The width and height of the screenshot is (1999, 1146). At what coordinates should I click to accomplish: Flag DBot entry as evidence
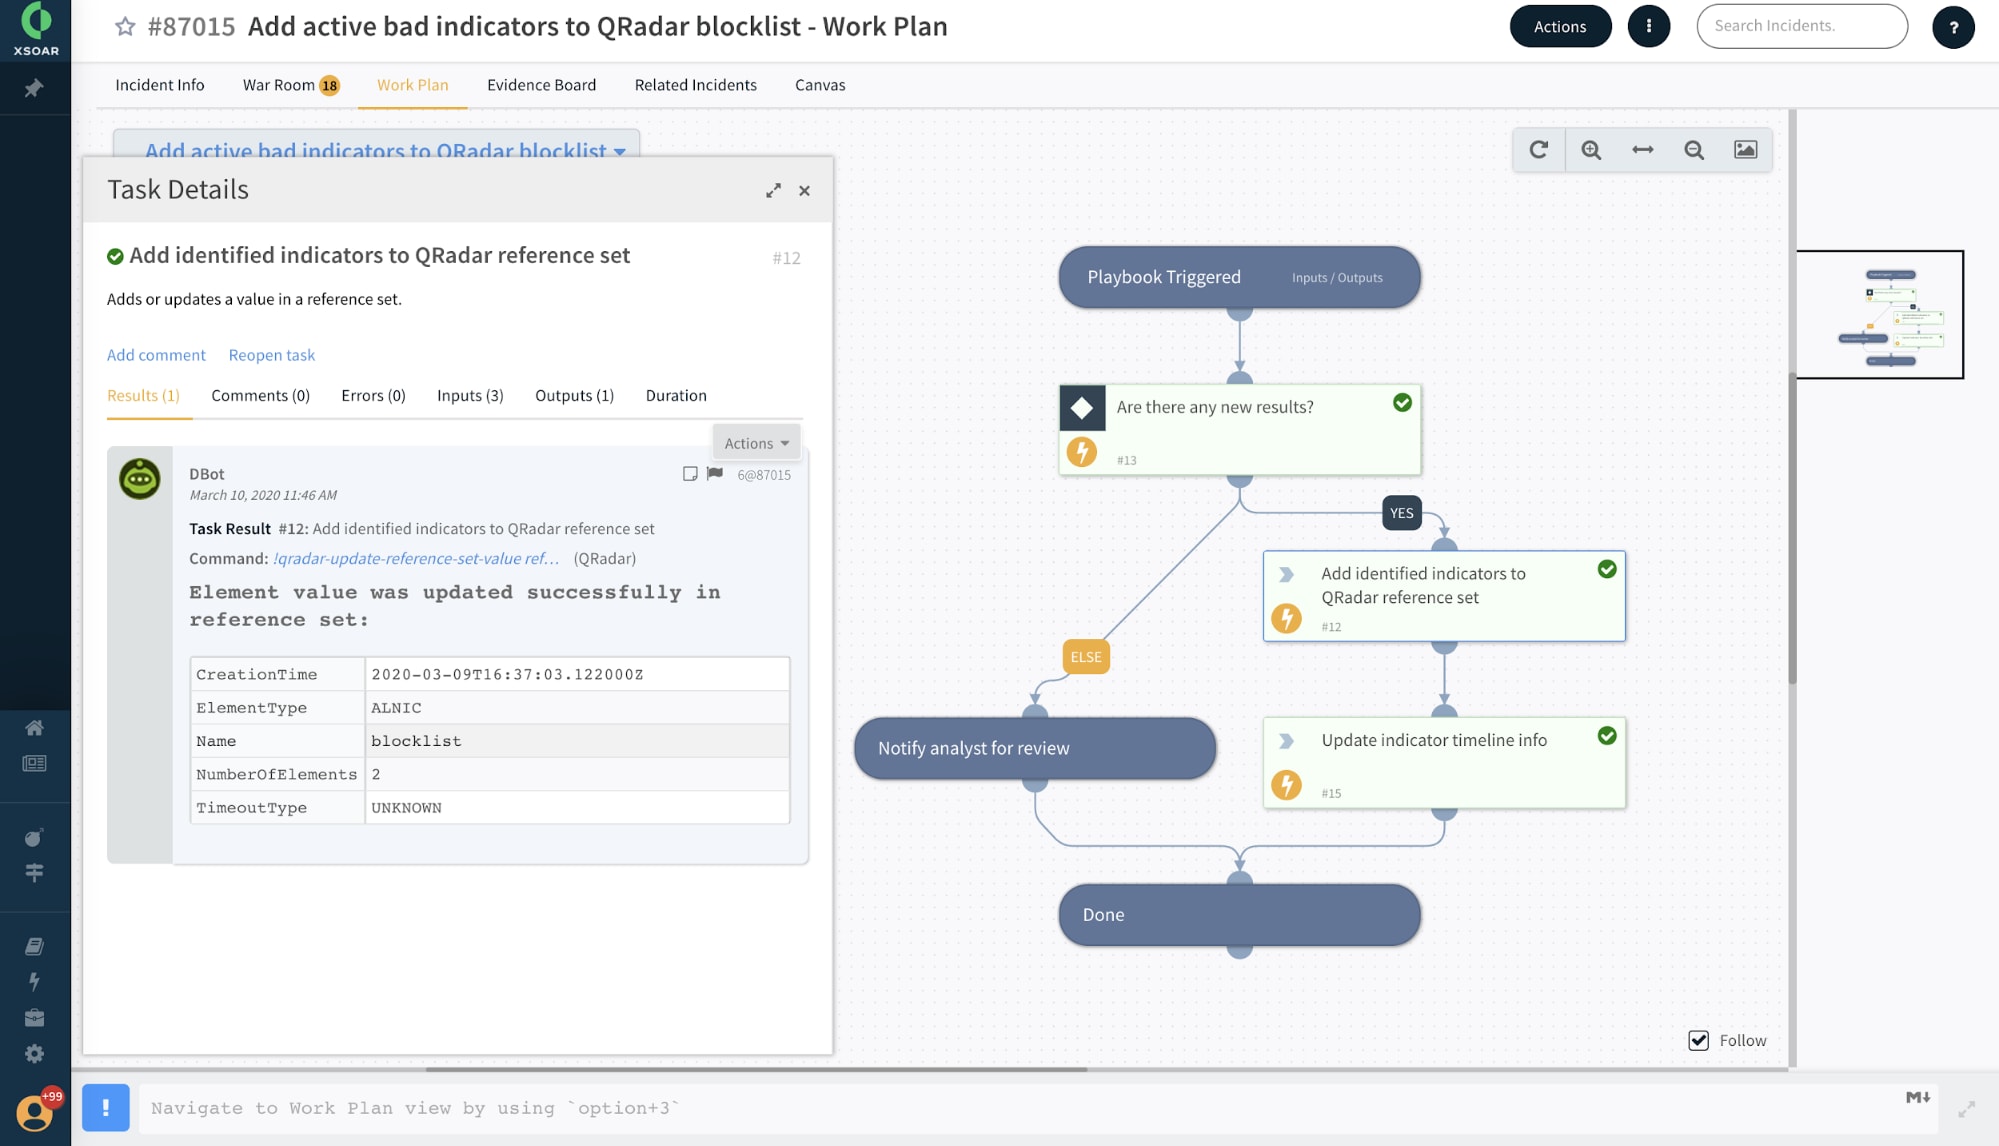(714, 474)
